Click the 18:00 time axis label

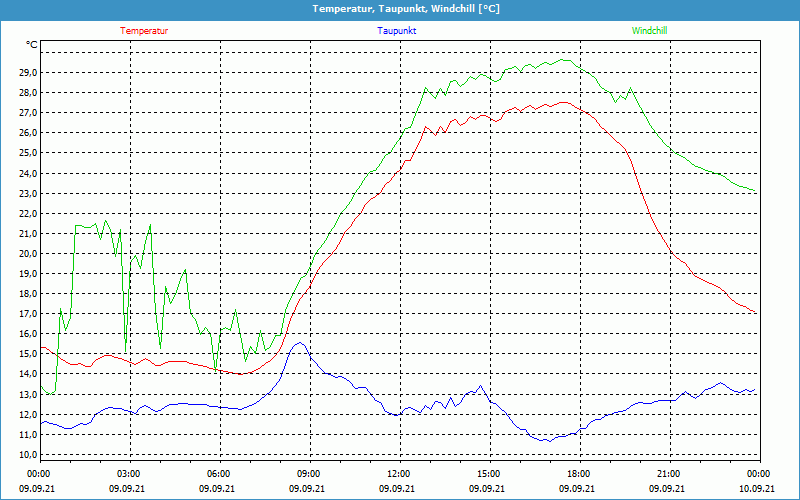[x=579, y=474]
